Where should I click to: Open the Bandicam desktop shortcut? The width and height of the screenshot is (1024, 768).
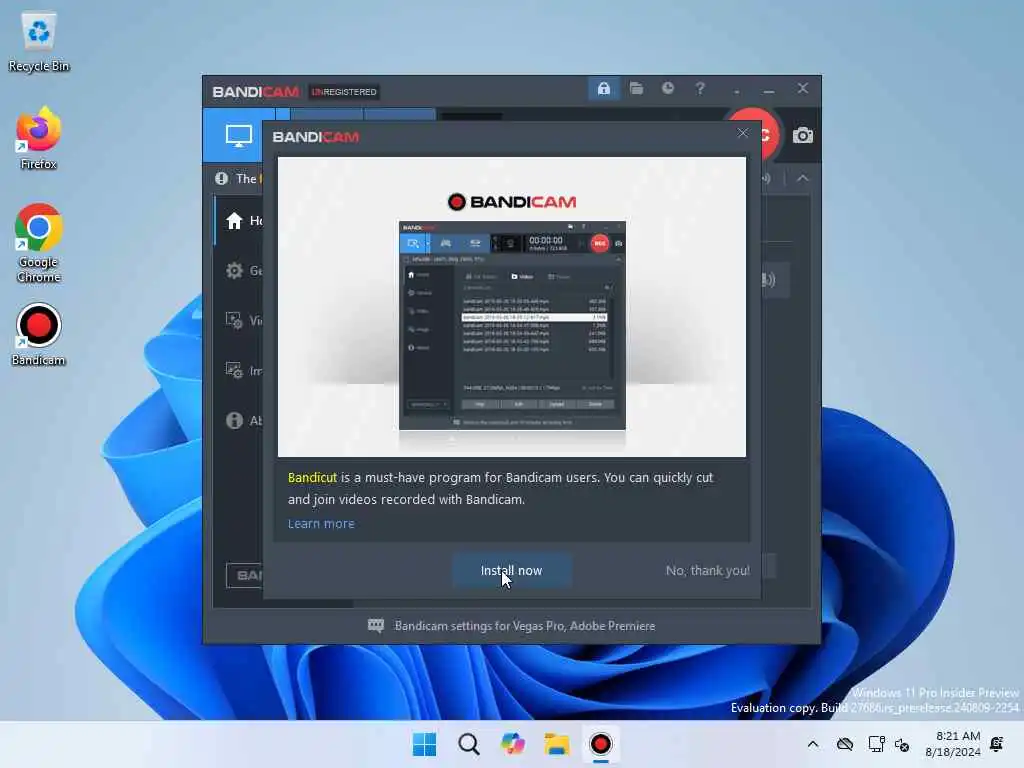(x=39, y=335)
